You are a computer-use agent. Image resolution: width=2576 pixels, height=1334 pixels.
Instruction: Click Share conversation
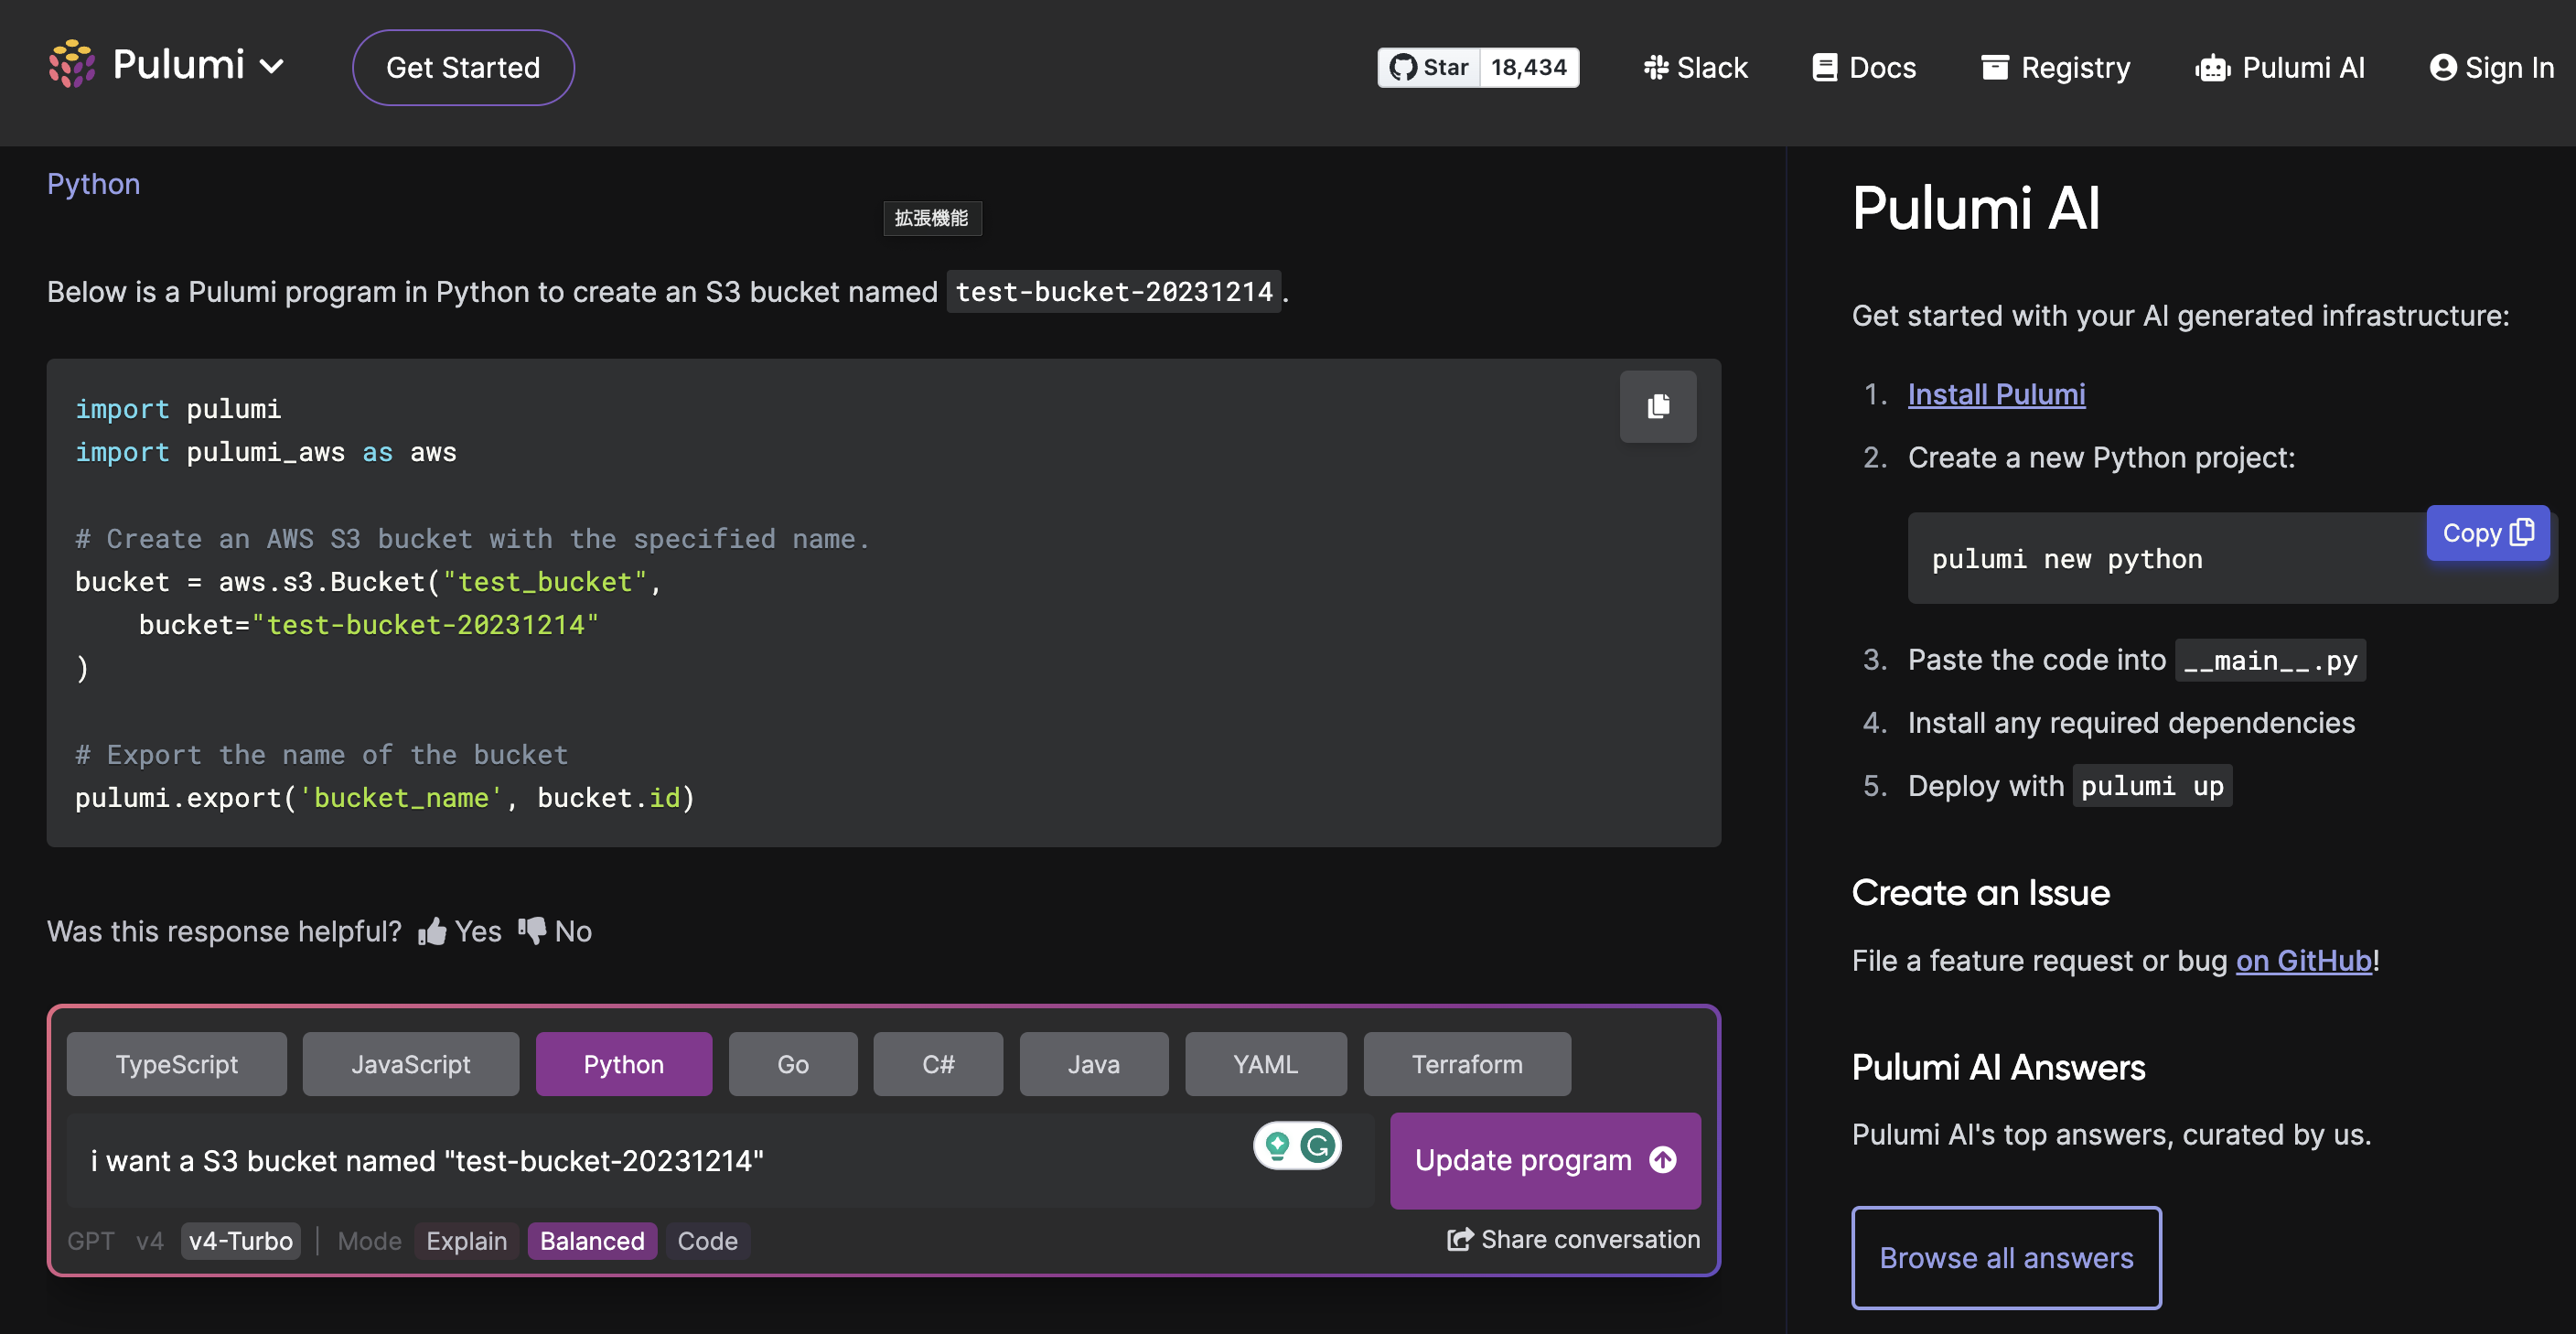(x=1574, y=1240)
